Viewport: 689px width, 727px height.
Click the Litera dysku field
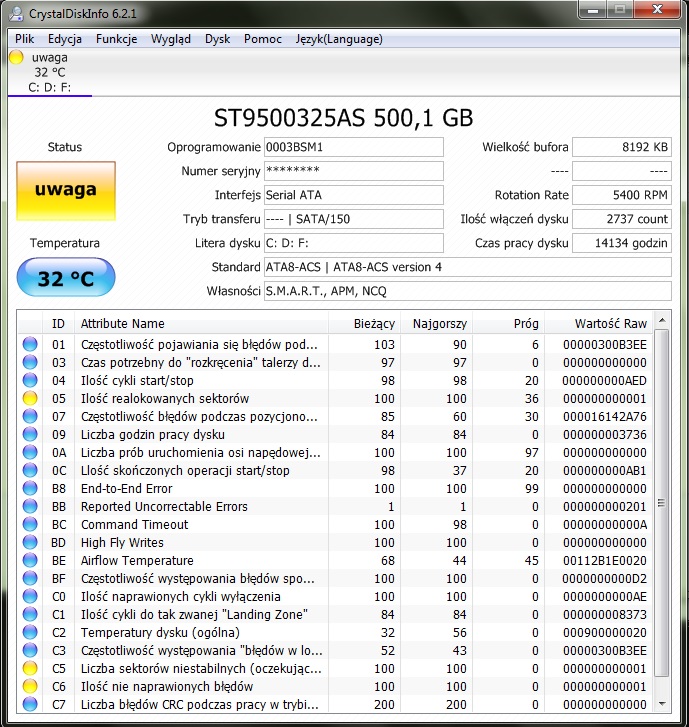(x=354, y=243)
